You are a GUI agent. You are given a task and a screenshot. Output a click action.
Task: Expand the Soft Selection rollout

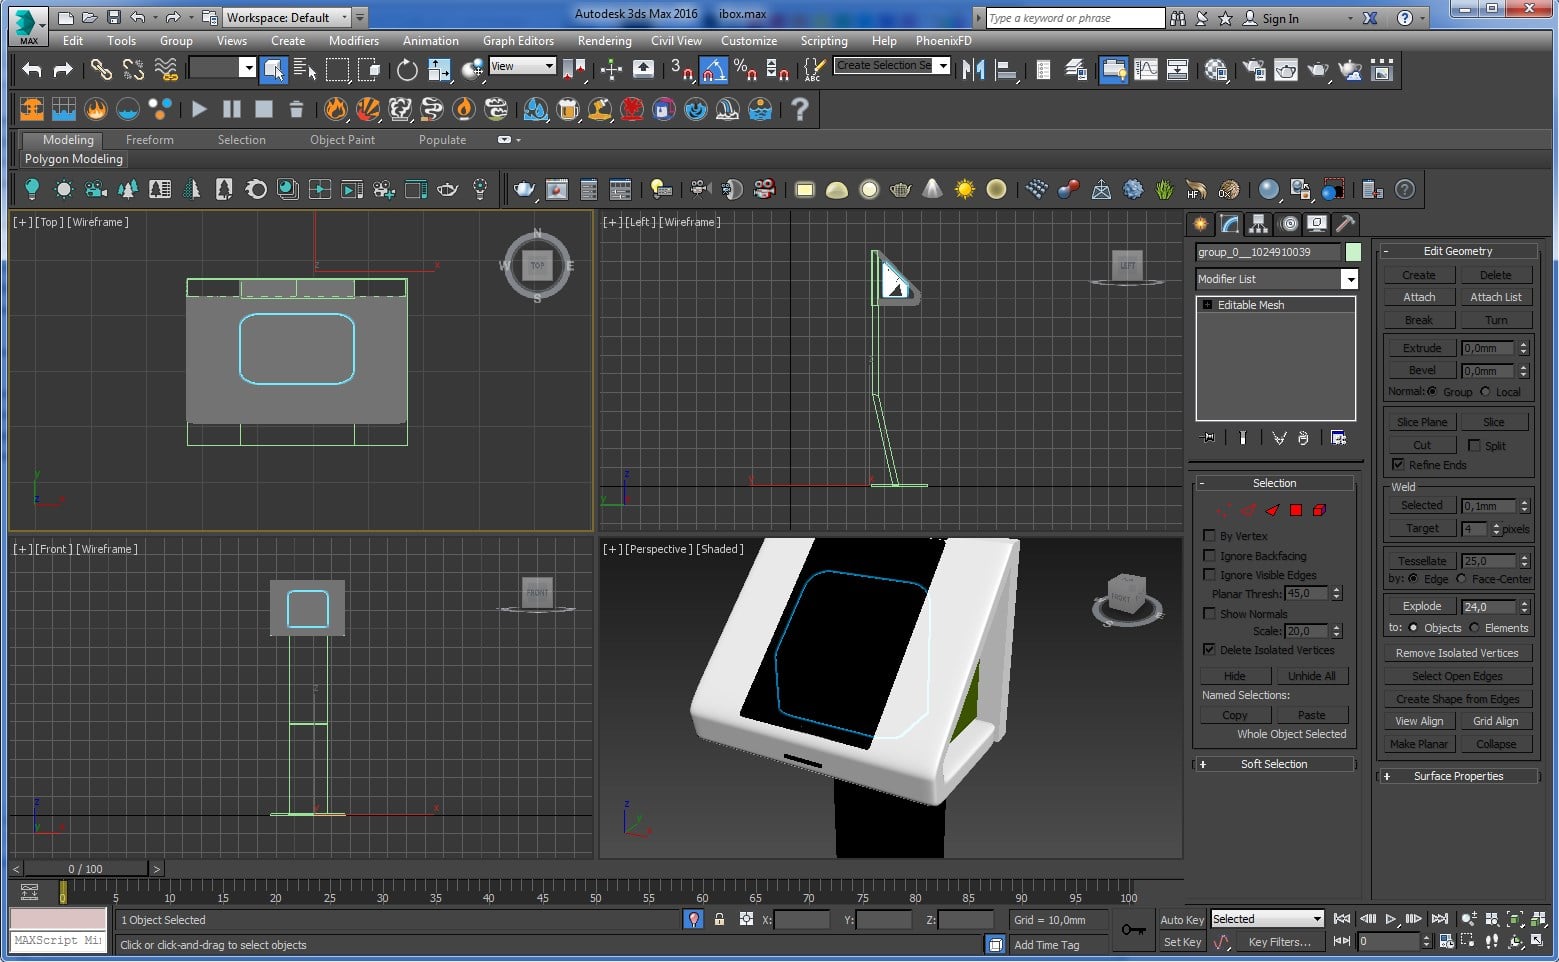pyautogui.click(x=1274, y=764)
